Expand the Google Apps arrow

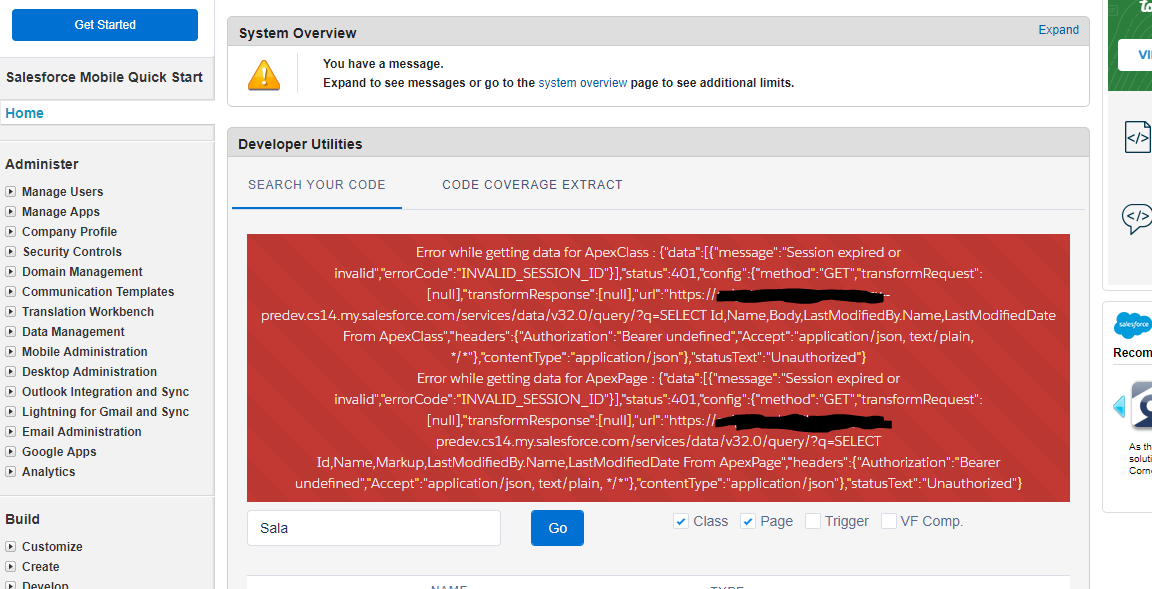click(x=10, y=452)
